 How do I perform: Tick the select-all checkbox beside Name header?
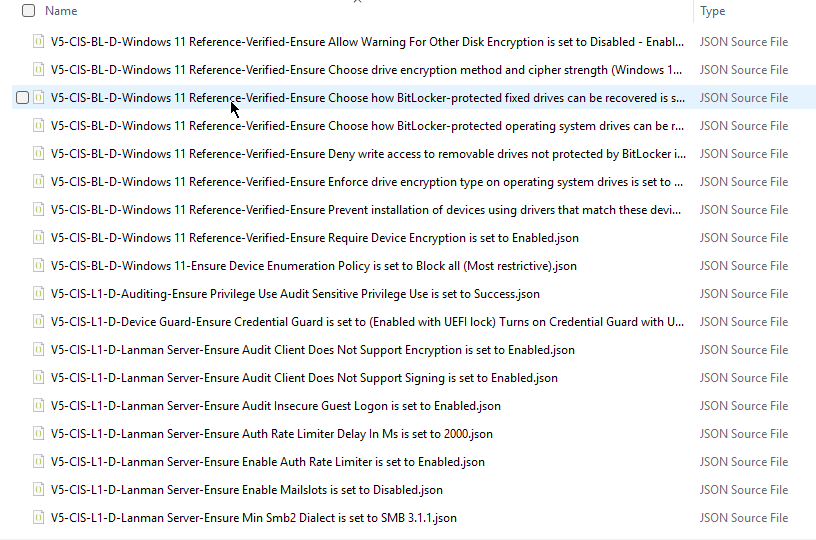29,10
